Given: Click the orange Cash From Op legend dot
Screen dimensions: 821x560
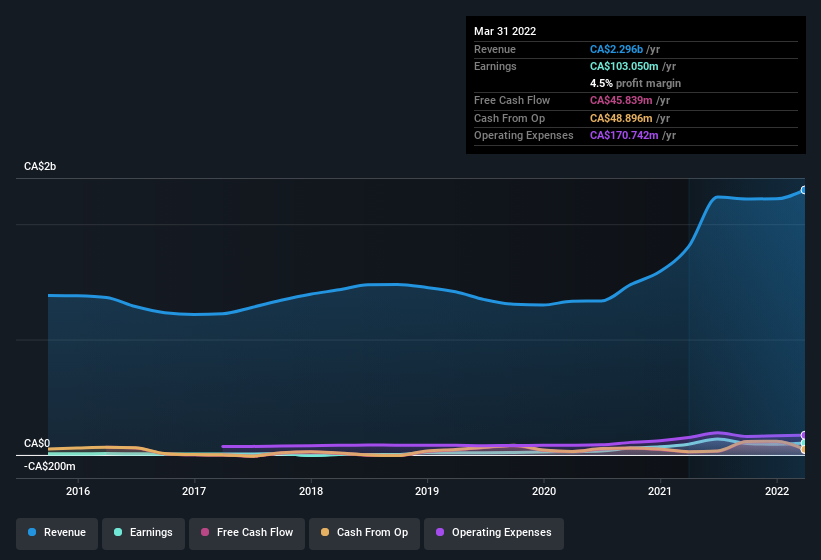Looking at the screenshot, I should 325,532.
